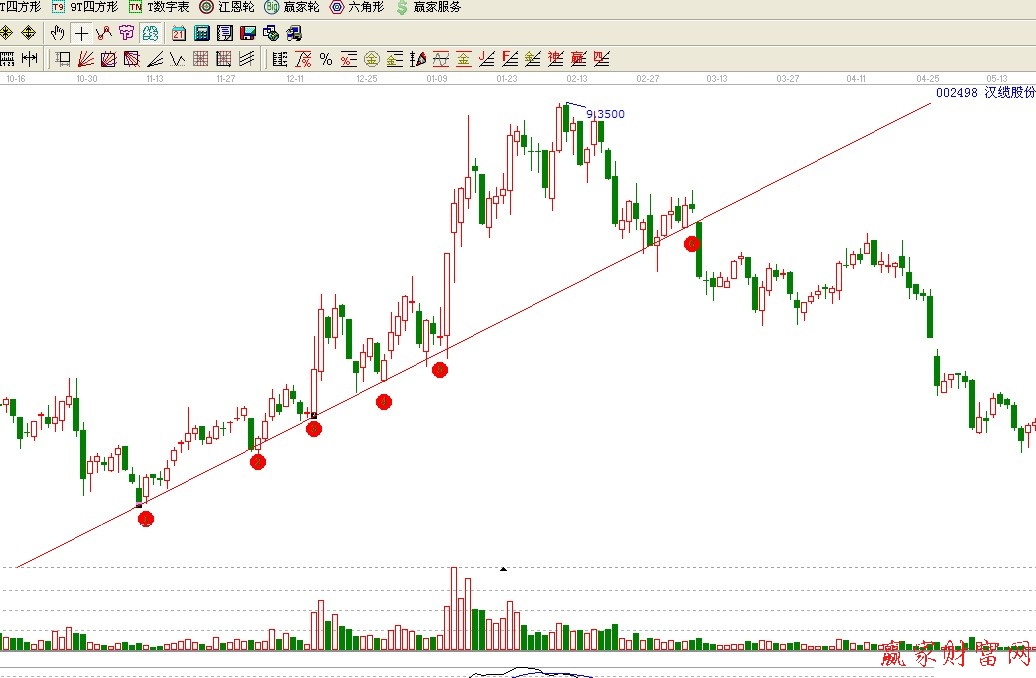Image resolution: width=1036 pixels, height=678 pixels.
Task: Toggle the highlighted 缩 zoom-out button
Action: point(150,33)
